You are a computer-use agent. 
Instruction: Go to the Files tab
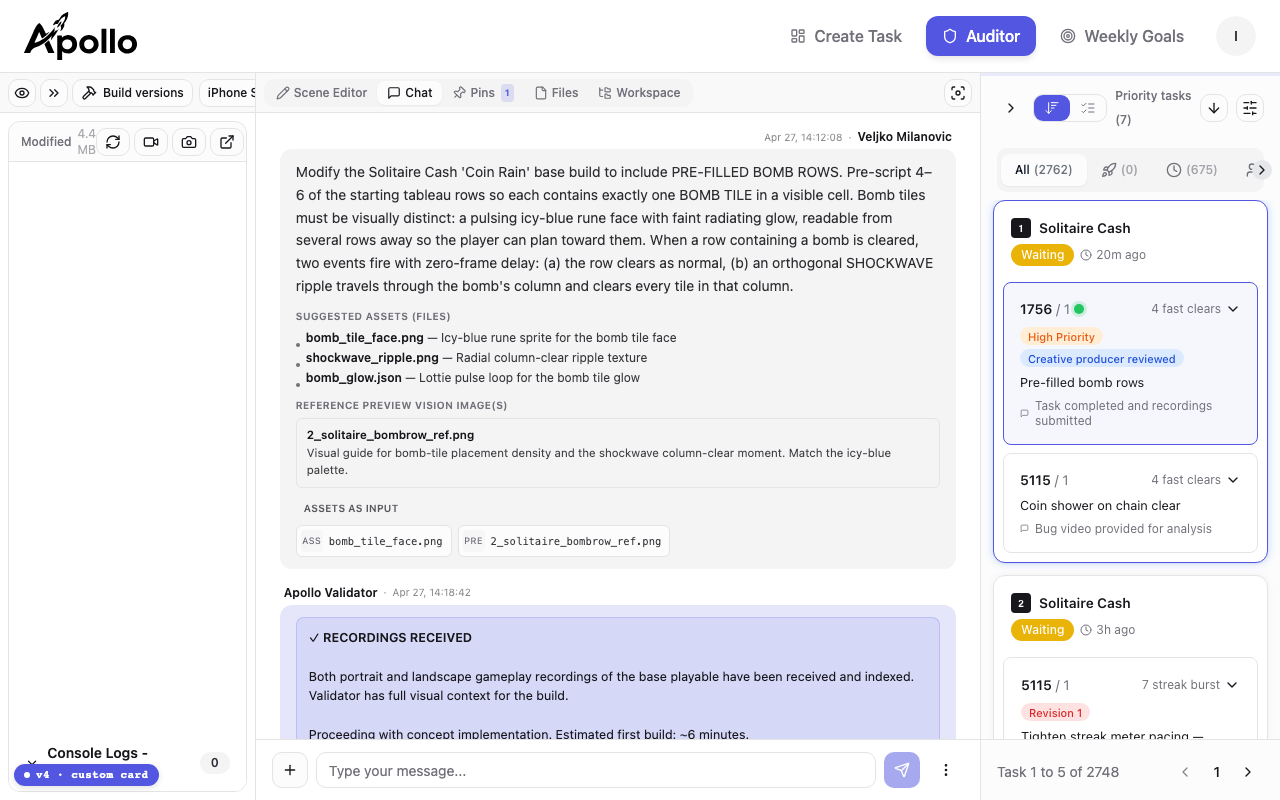coord(557,93)
